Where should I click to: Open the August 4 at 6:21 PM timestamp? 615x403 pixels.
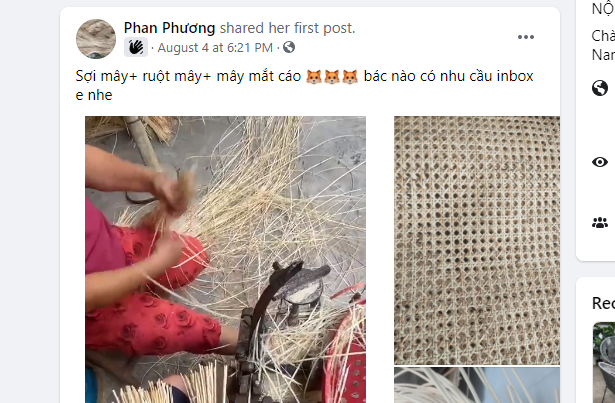coord(215,47)
